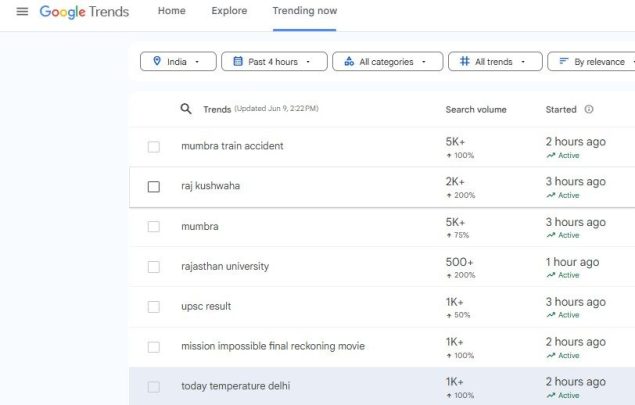Open the Past 4 hours time dropdown

[x=274, y=62]
